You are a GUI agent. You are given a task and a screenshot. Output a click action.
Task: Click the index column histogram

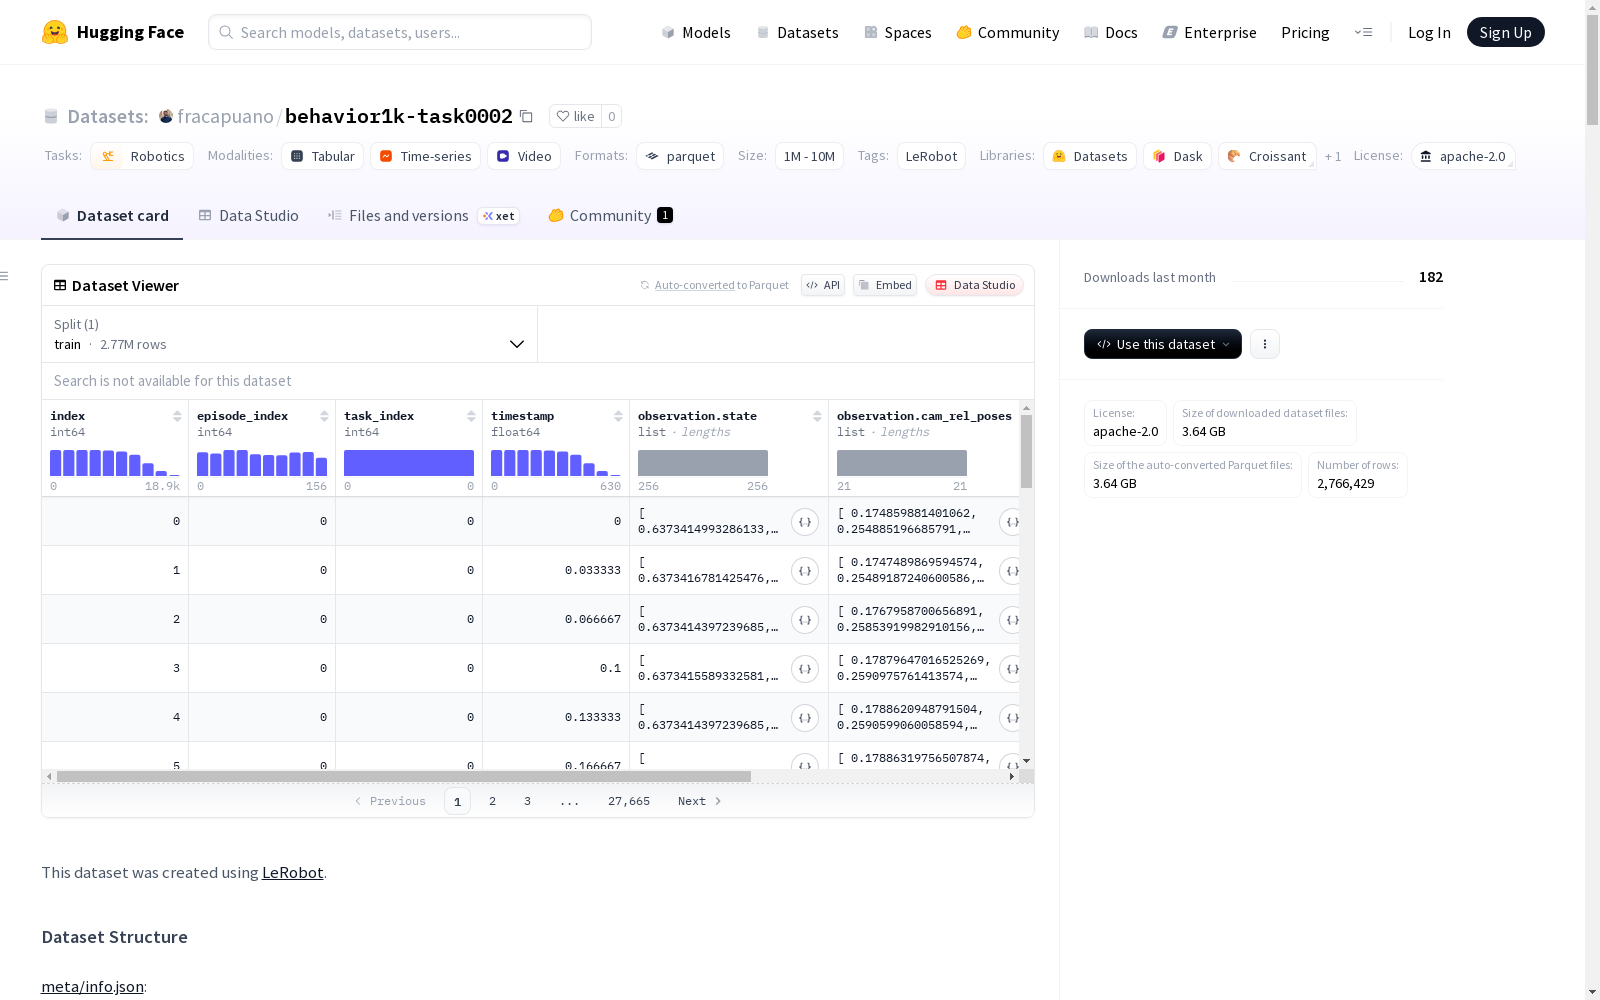pos(115,463)
